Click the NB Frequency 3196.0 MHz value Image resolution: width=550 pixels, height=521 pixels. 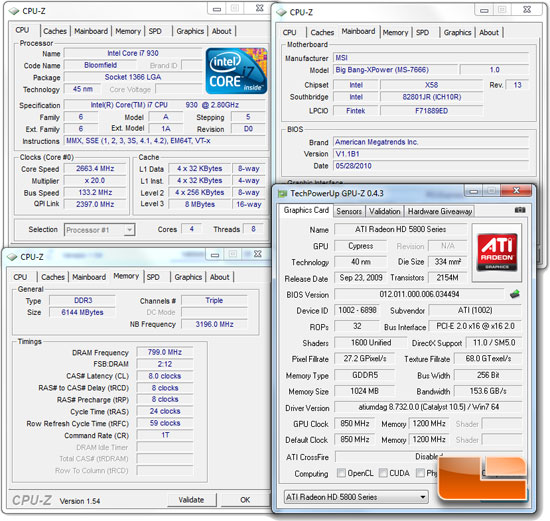[x=214, y=325]
